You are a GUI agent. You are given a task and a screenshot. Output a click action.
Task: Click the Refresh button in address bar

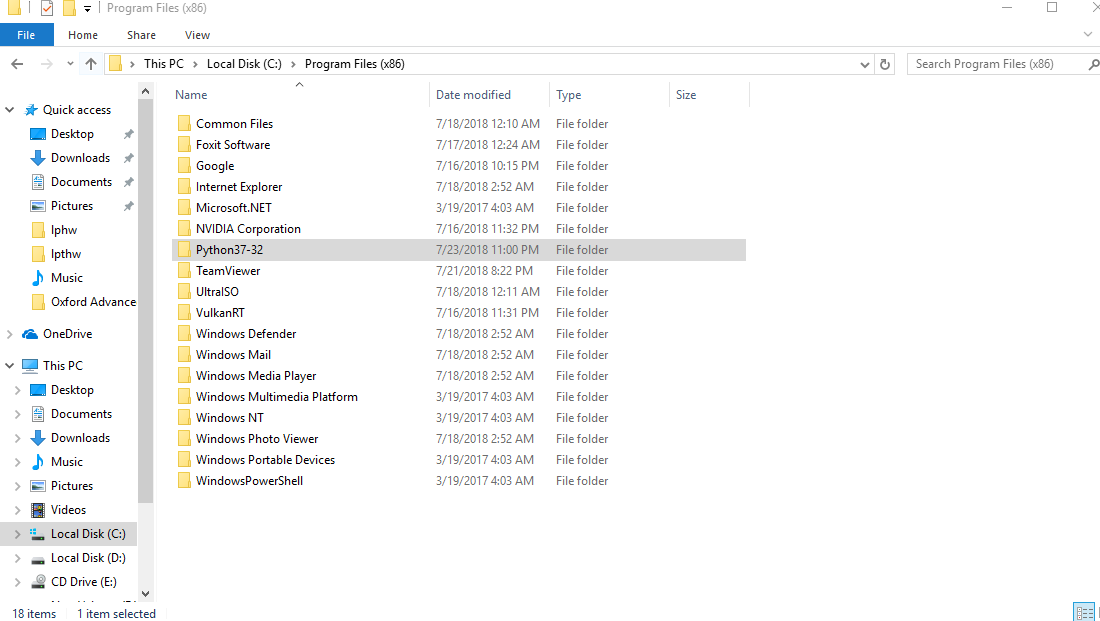[x=884, y=64]
